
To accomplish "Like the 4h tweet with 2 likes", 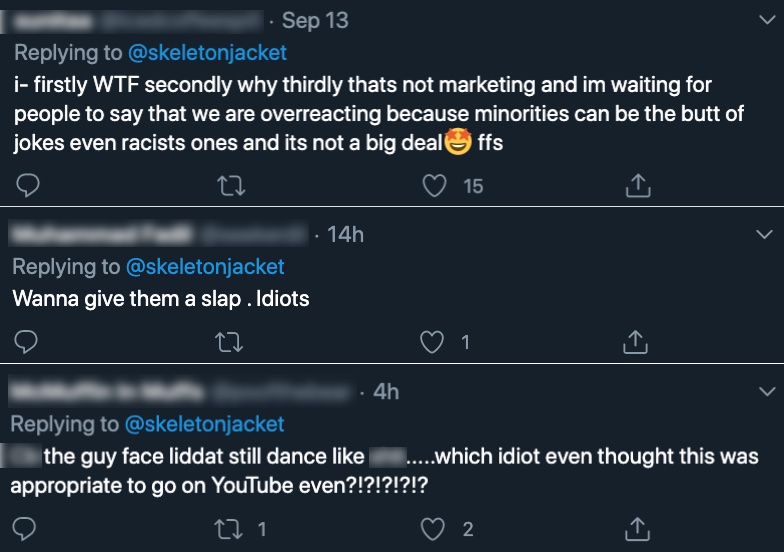I will coord(432,529).
